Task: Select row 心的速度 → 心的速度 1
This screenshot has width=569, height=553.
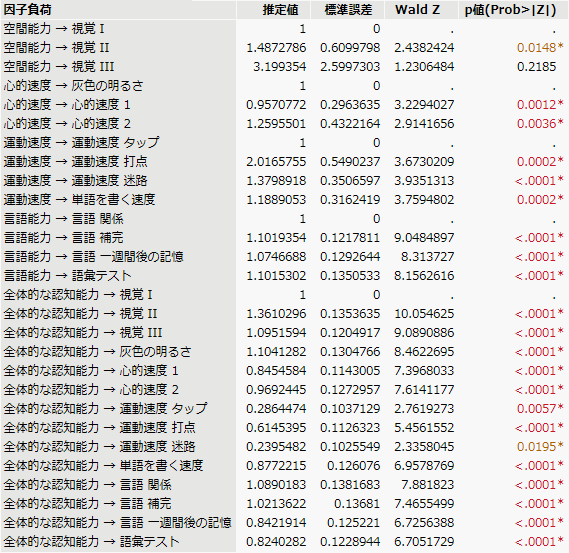Action: [284, 105]
